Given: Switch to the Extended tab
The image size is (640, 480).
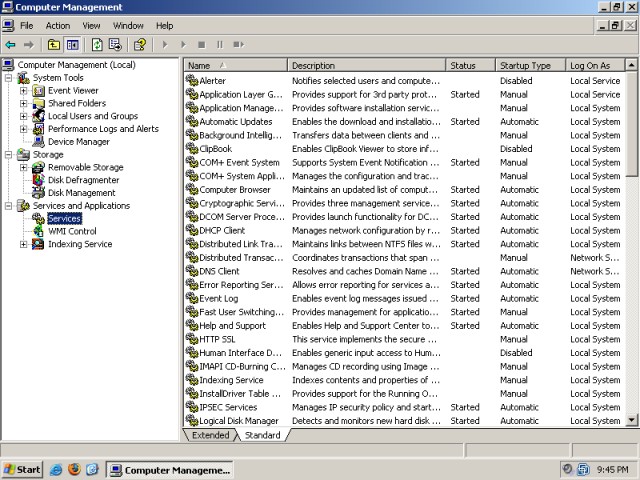Looking at the screenshot, I should pos(210,435).
